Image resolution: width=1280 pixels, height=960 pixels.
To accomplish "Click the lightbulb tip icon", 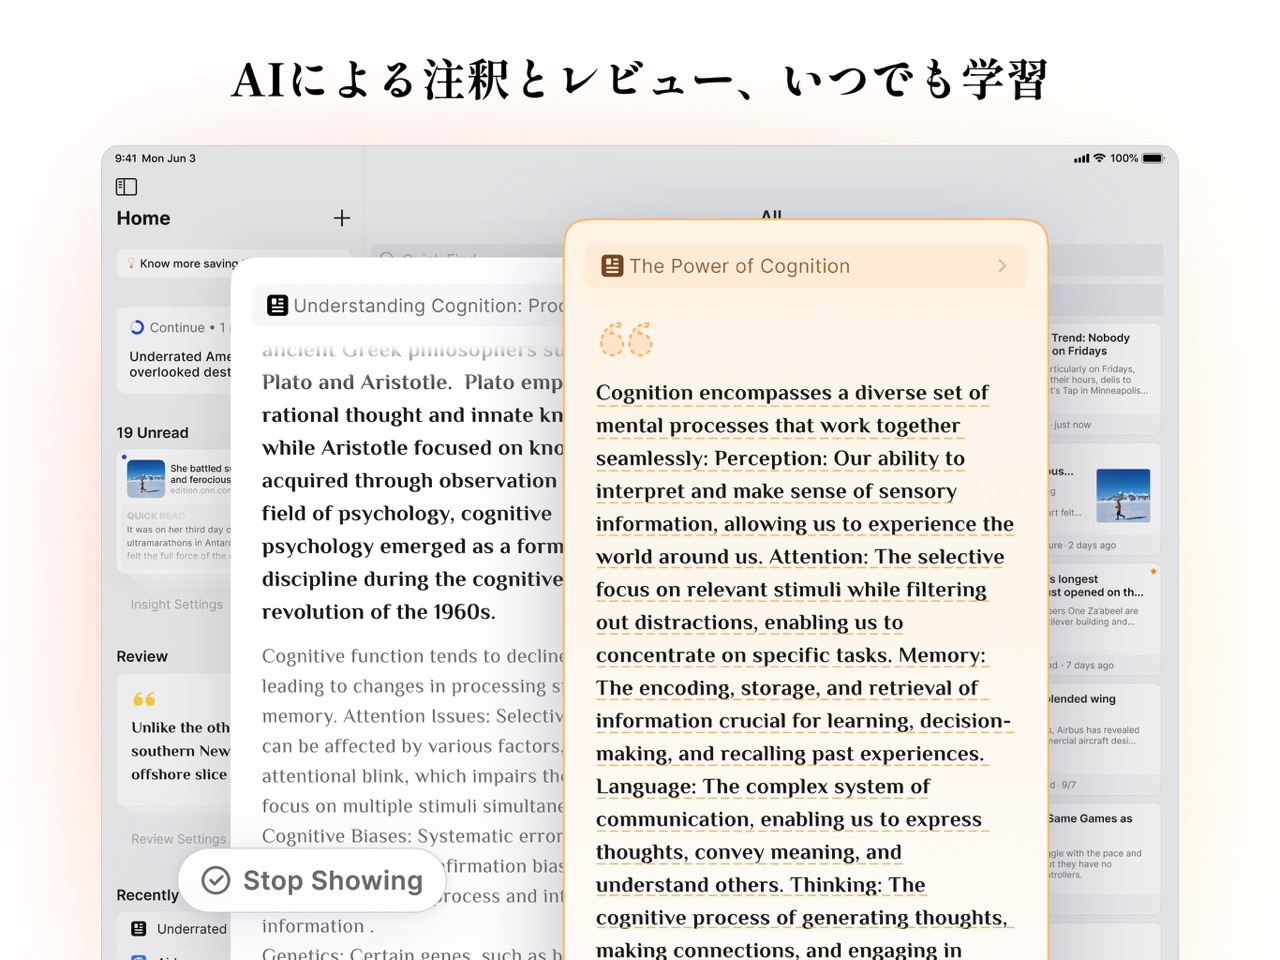I will pyautogui.click(x=131, y=264).
